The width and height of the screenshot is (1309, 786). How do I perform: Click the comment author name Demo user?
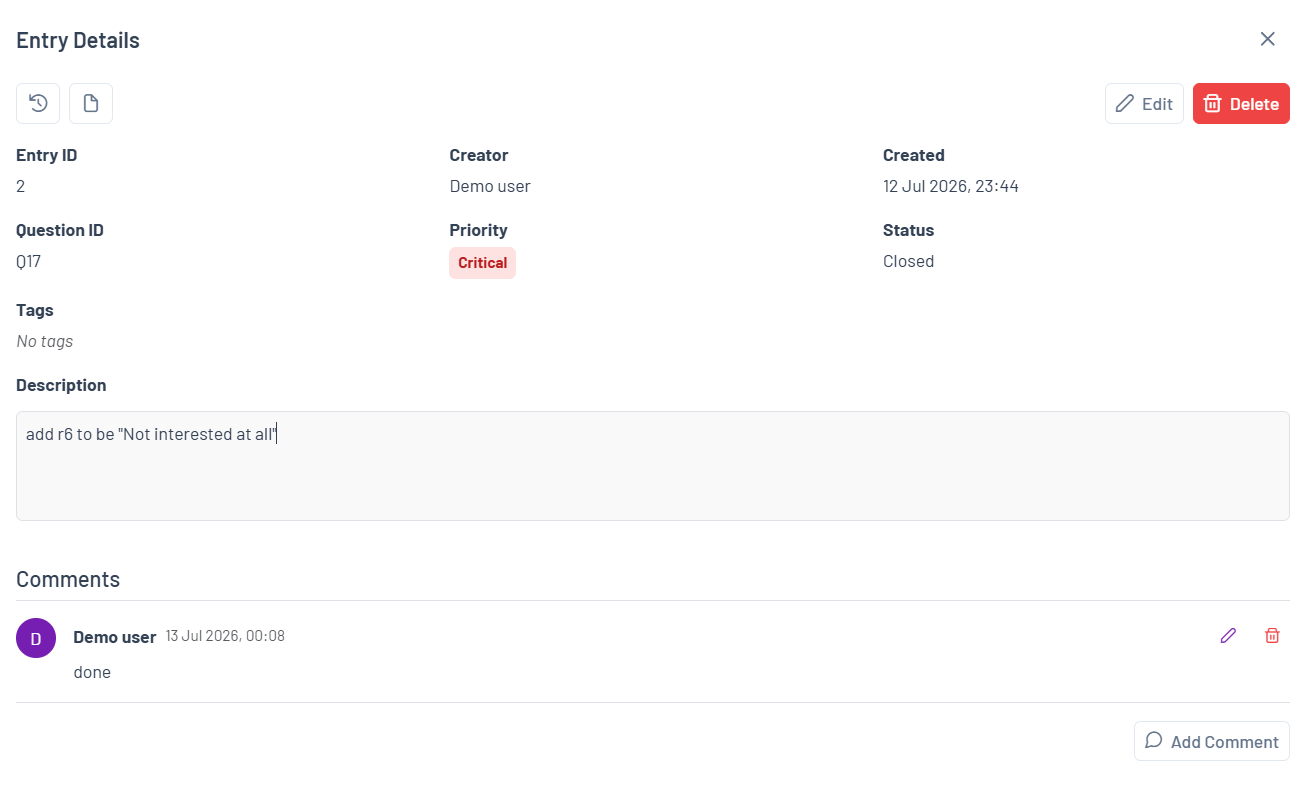(115, 637)
